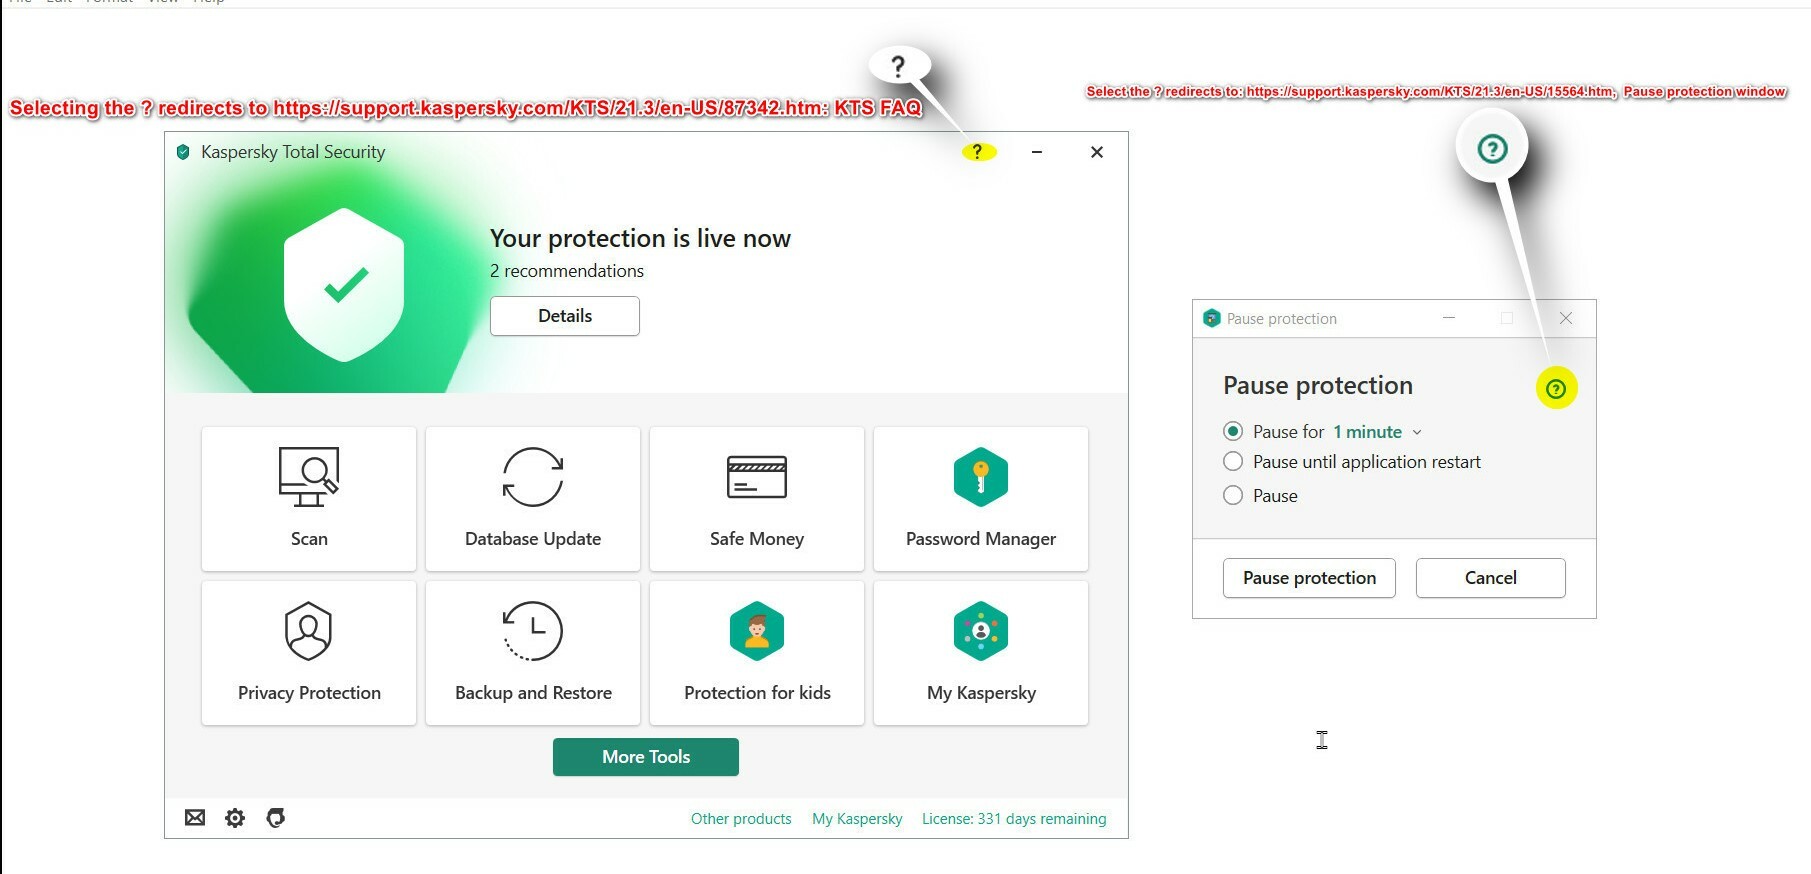Minimize the Kaspersky Total Security window
1811x874 pixels.
(x=1037, y=152)
